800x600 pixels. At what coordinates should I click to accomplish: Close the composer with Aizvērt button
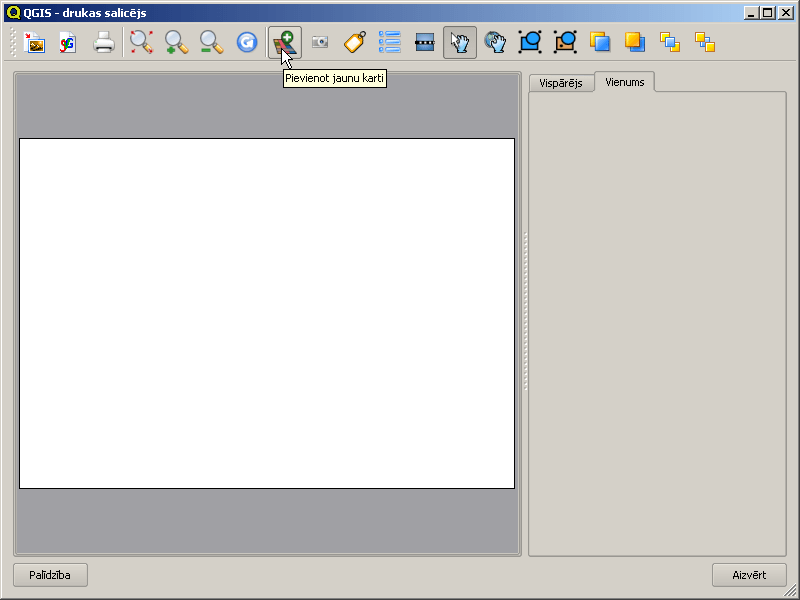[x=749, y=575]
